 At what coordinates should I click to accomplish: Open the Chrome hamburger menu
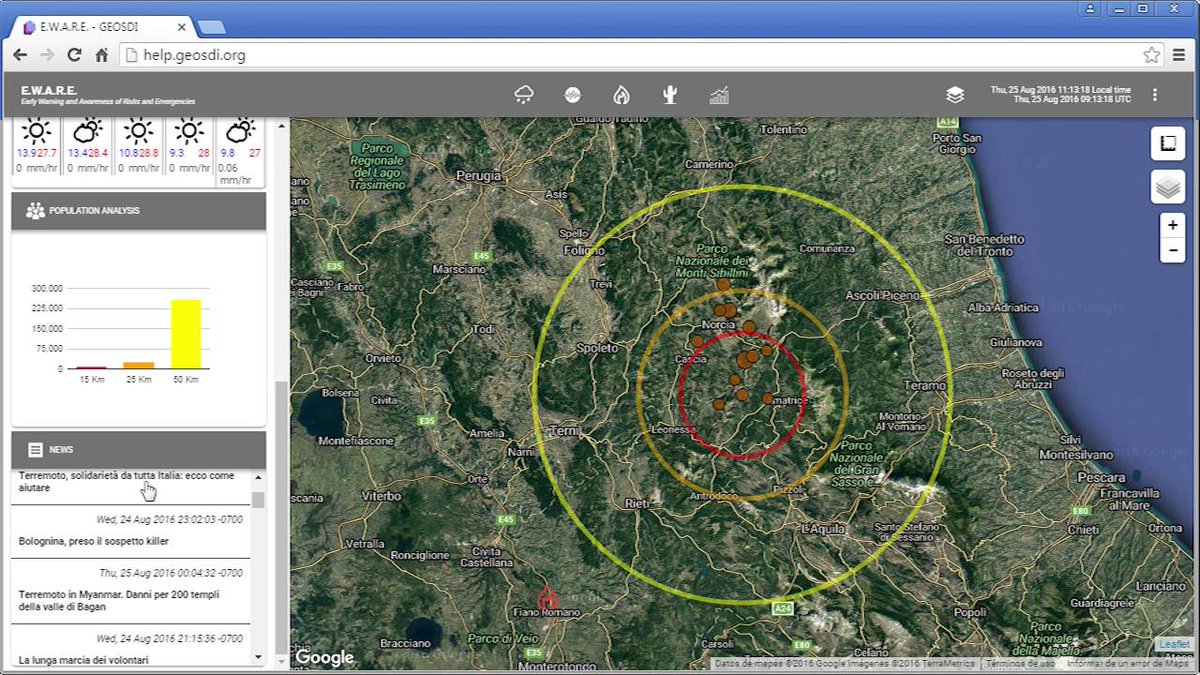[1179, 55]
